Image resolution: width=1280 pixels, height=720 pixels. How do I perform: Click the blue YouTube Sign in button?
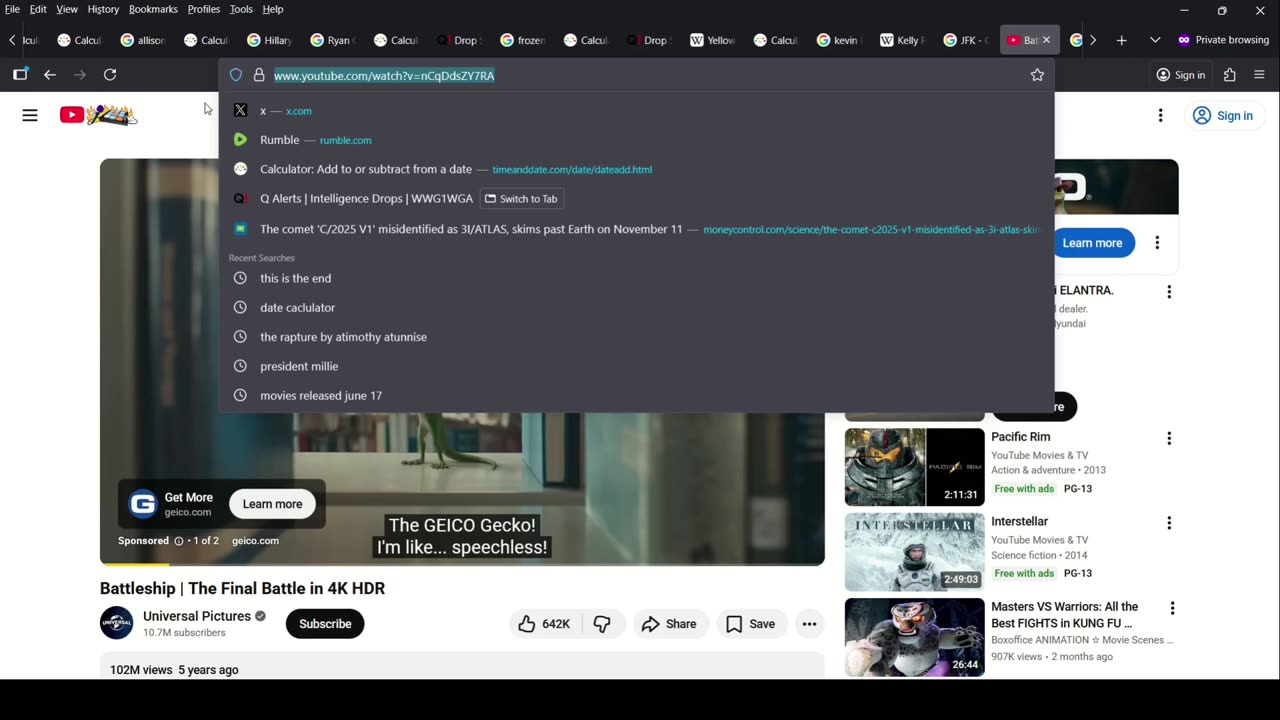point(1223,116)
